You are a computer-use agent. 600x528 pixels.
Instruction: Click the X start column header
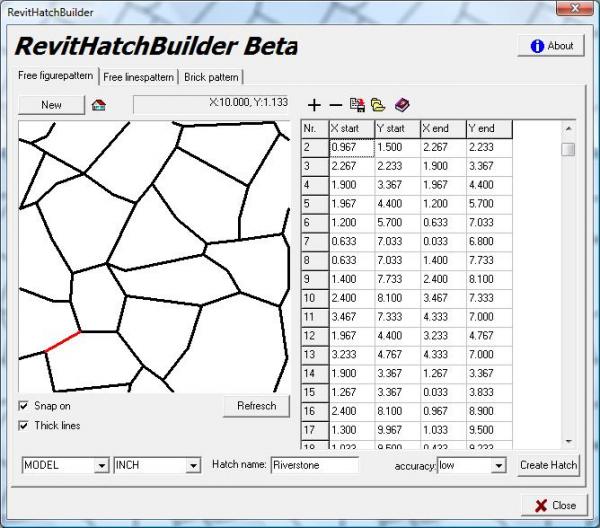pos(352,129)
